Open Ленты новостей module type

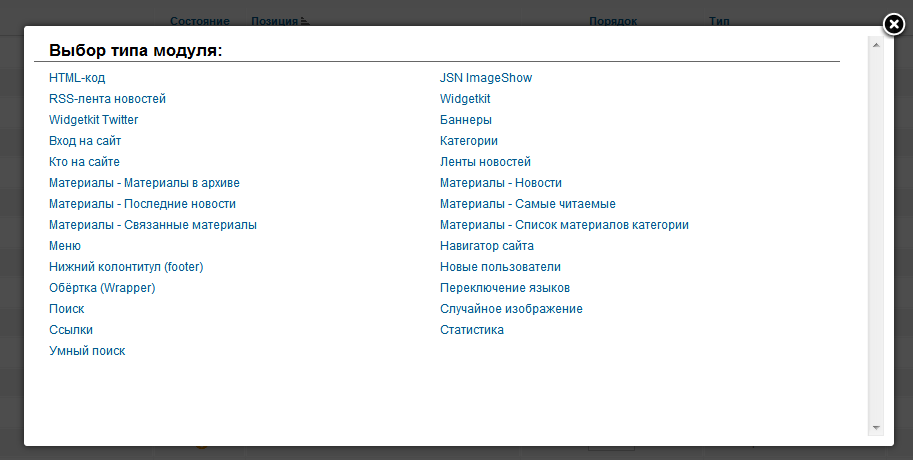coord(485,162)
